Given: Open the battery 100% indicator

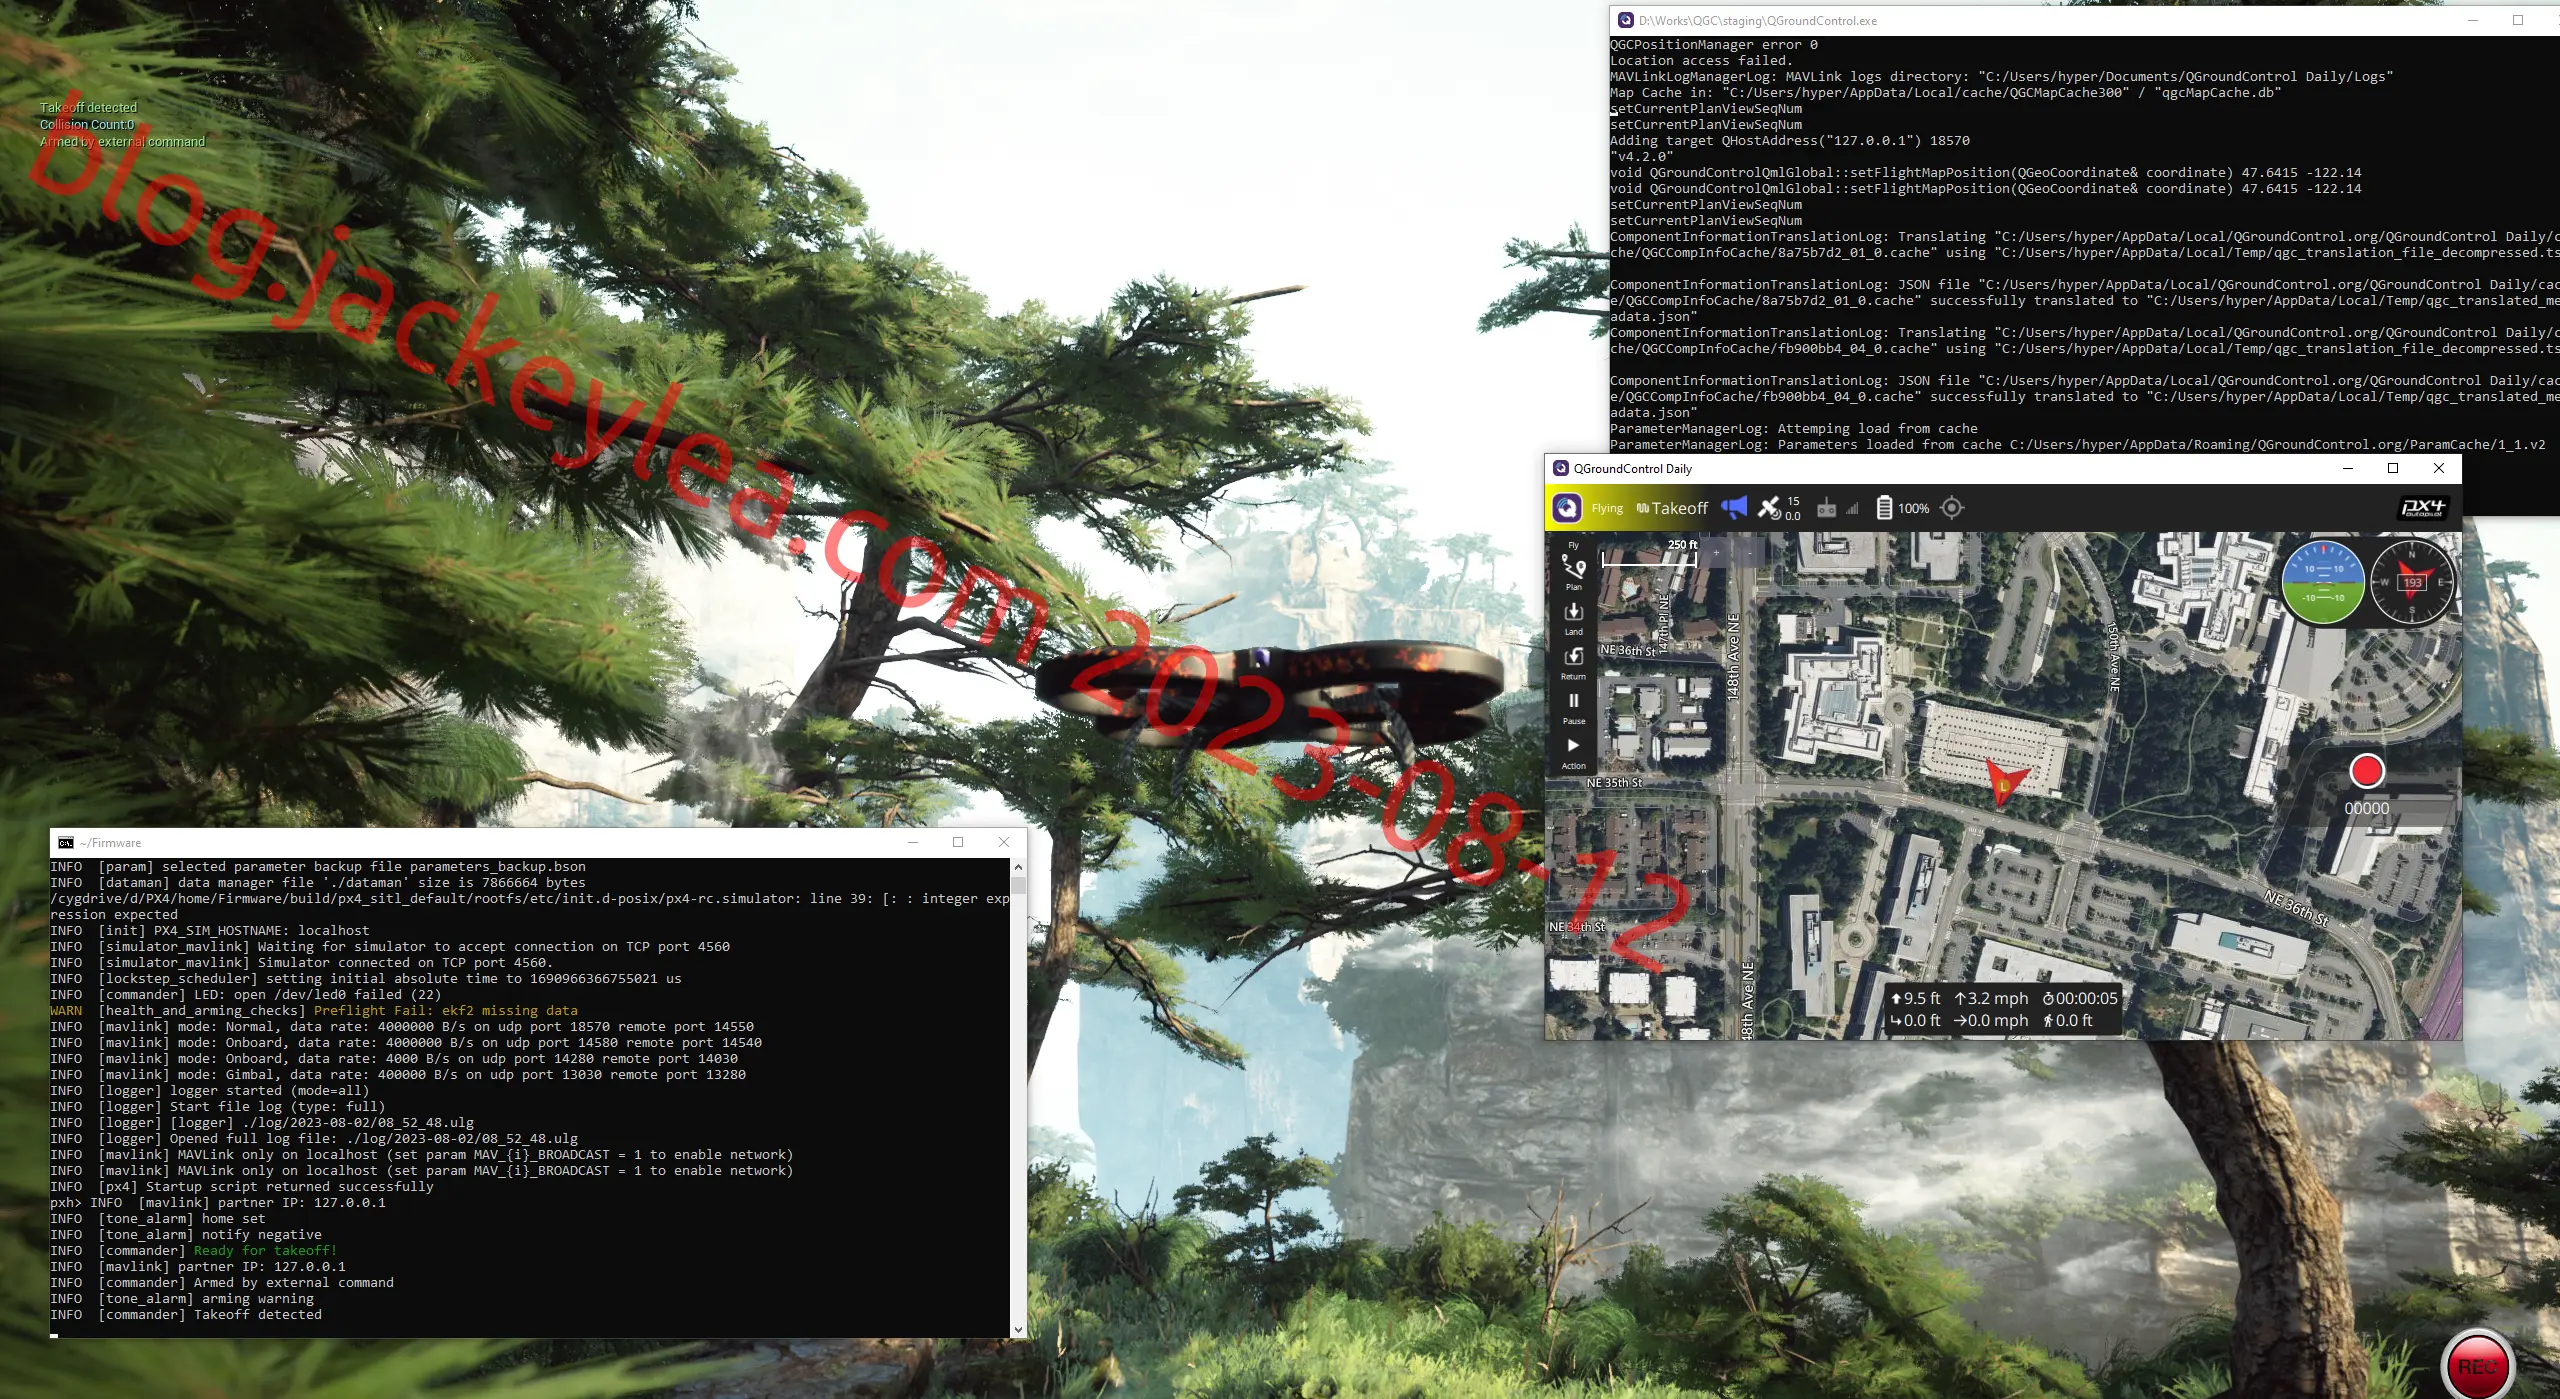Looking at the screenshot, I should click(x=1901, y=508).
